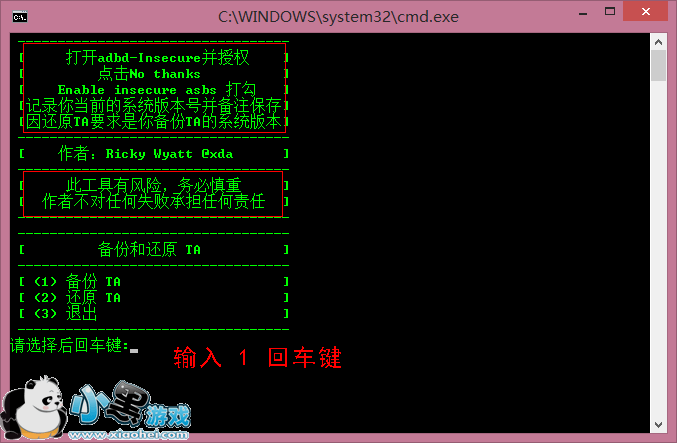Viewport: 677px width, 443px height.
Task: Open the www.xiaohei.com watermark link
Action: click(128, 434)
